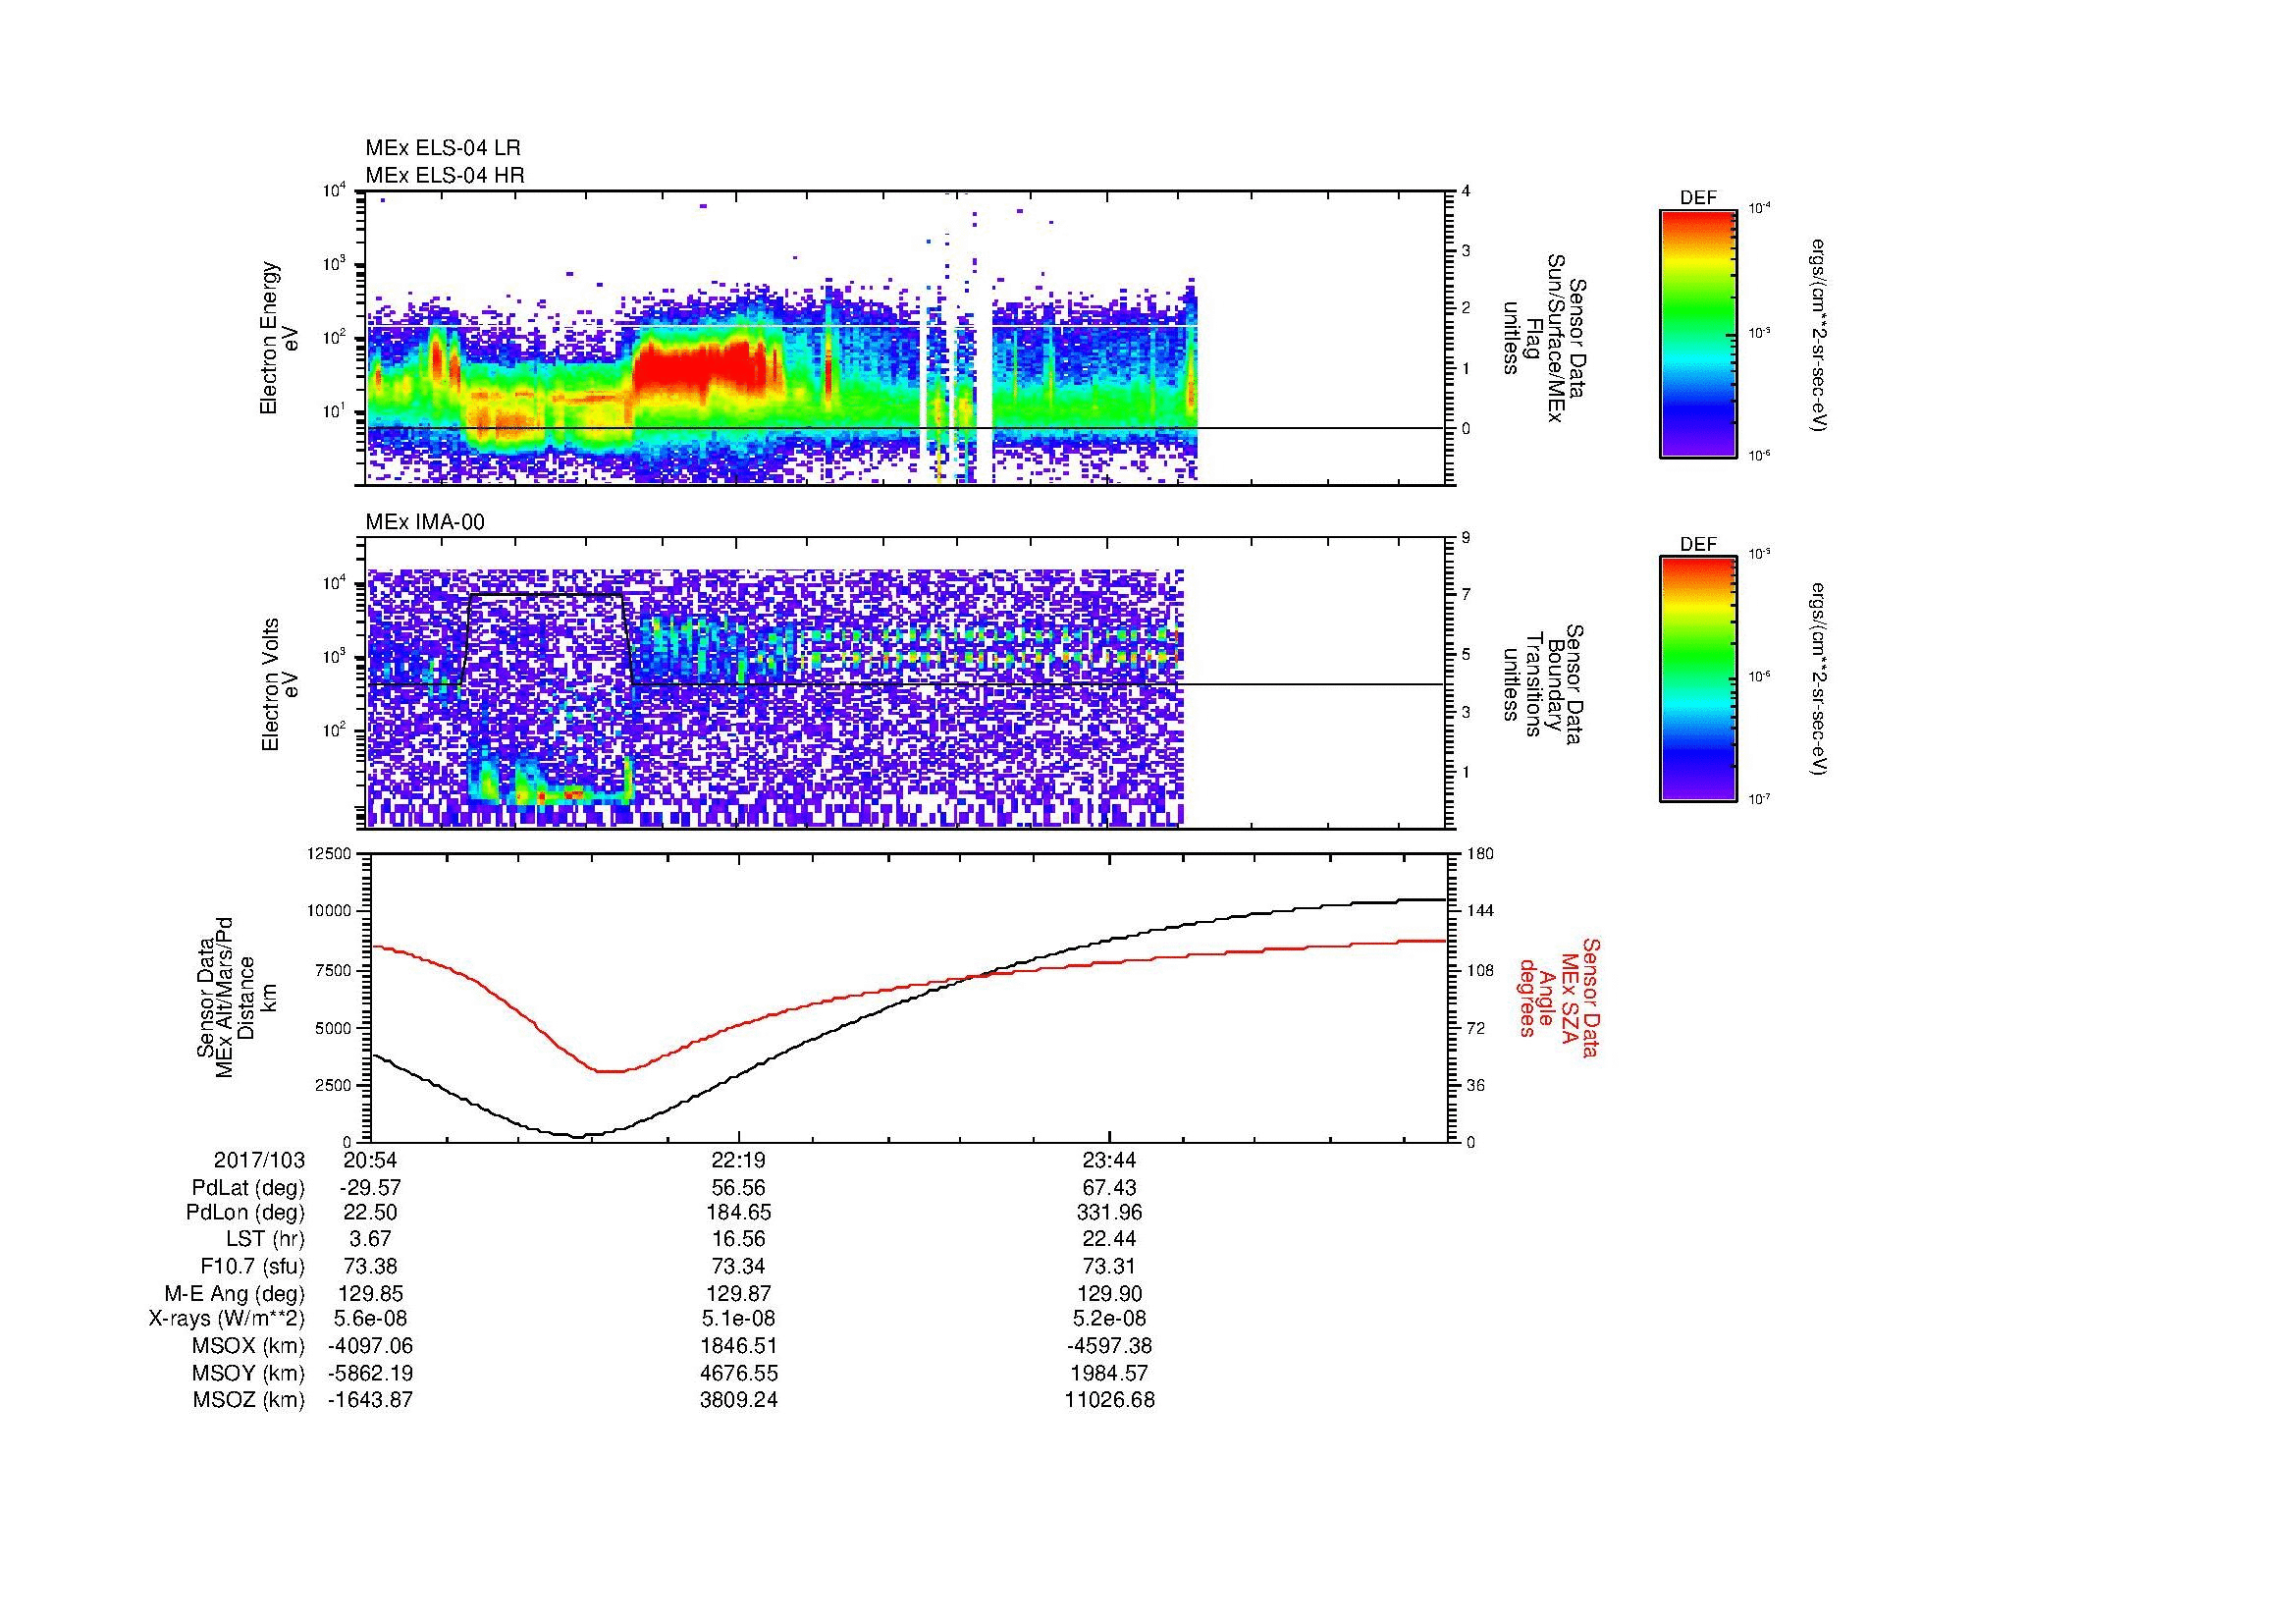Click the PdLon value '184.65'

739,1213
